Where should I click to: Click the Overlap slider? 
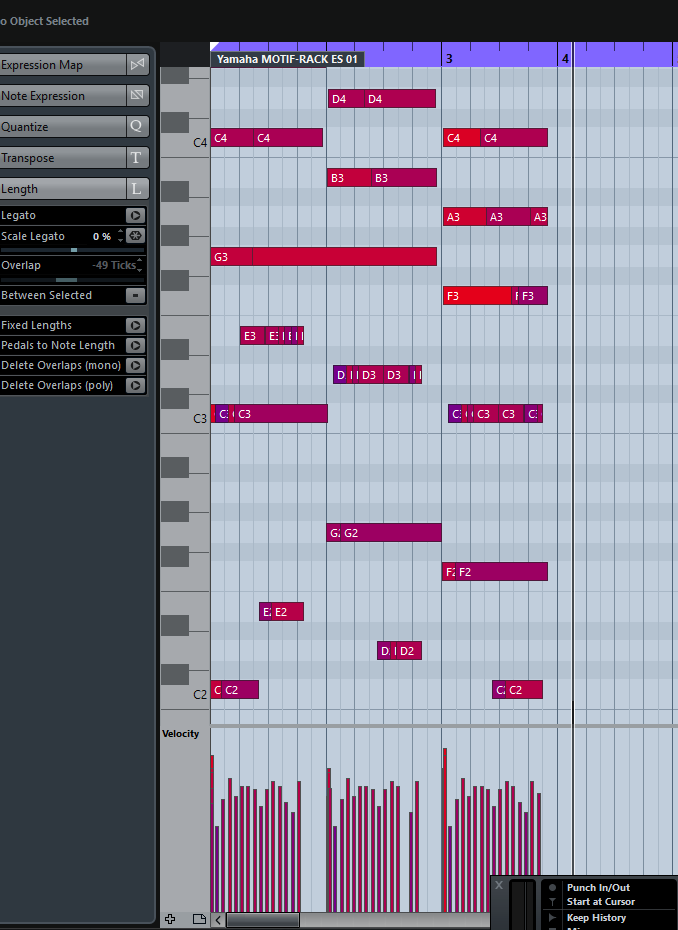tap(72, 279)
